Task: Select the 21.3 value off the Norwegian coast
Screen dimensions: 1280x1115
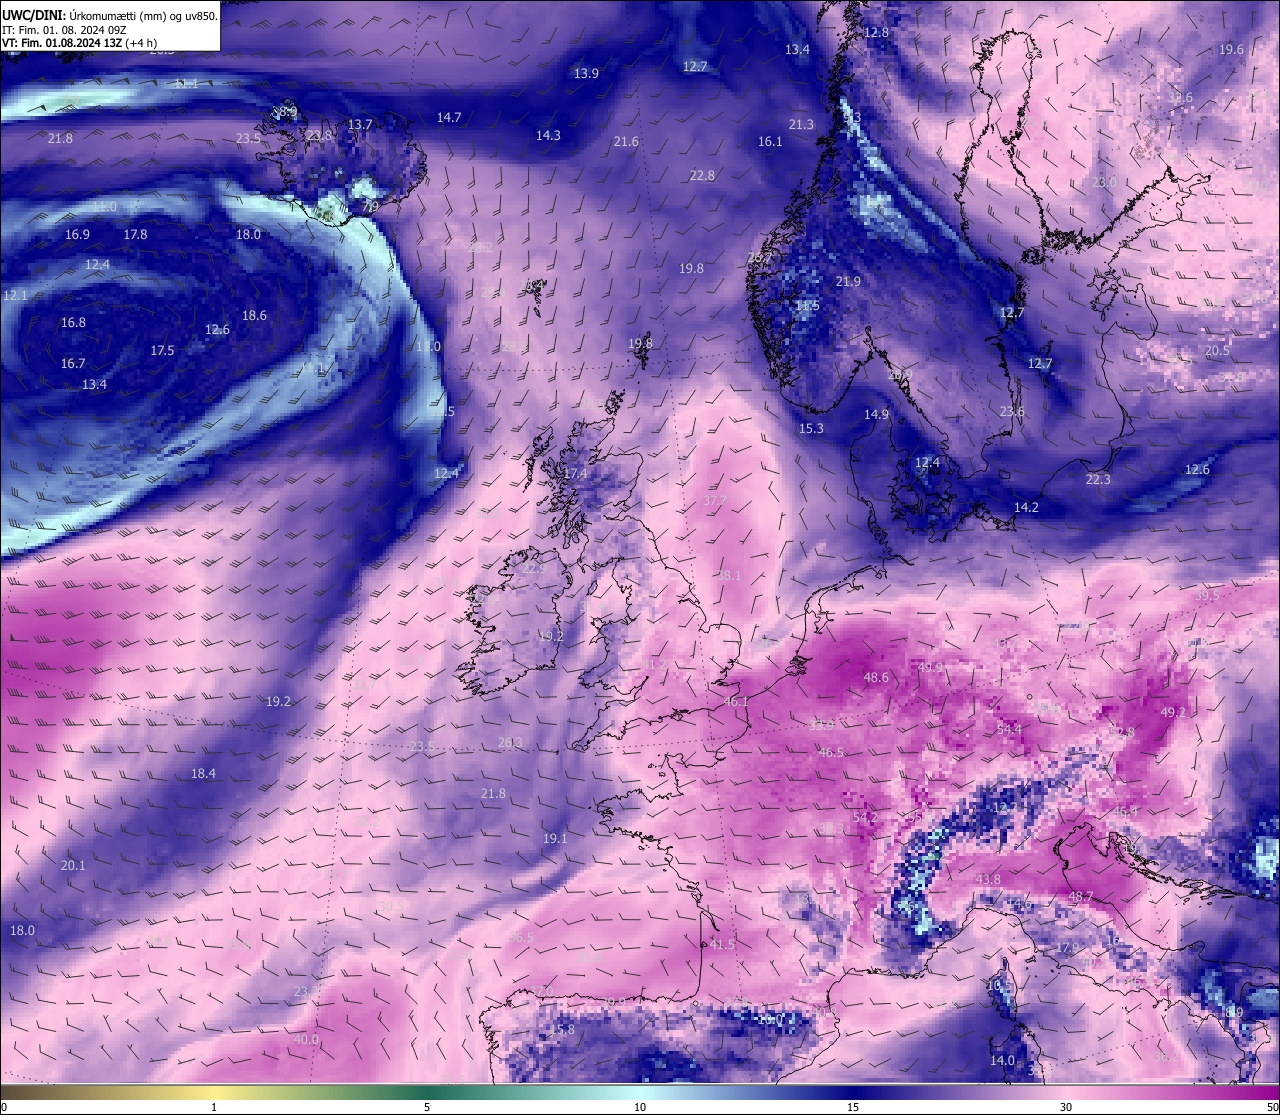Action: pos(801,124)
